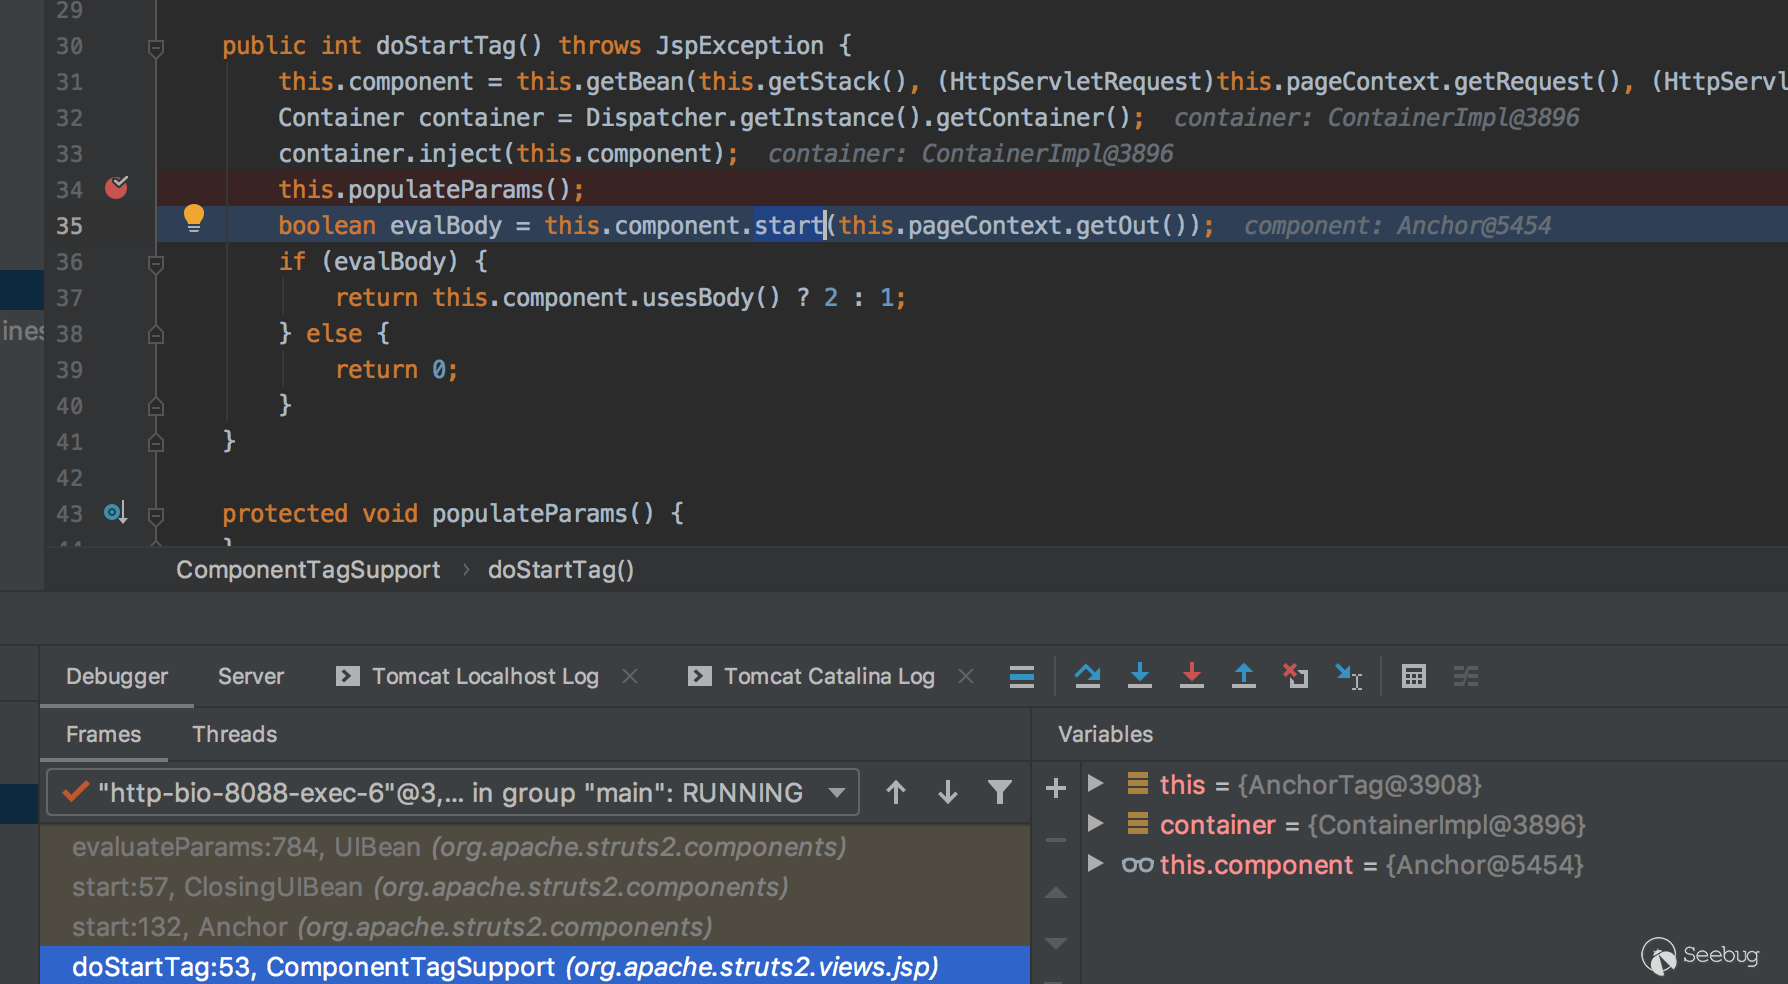Expand the 'this' AnchorTag variable
1788x984 pixels.
coord(1095,784)
